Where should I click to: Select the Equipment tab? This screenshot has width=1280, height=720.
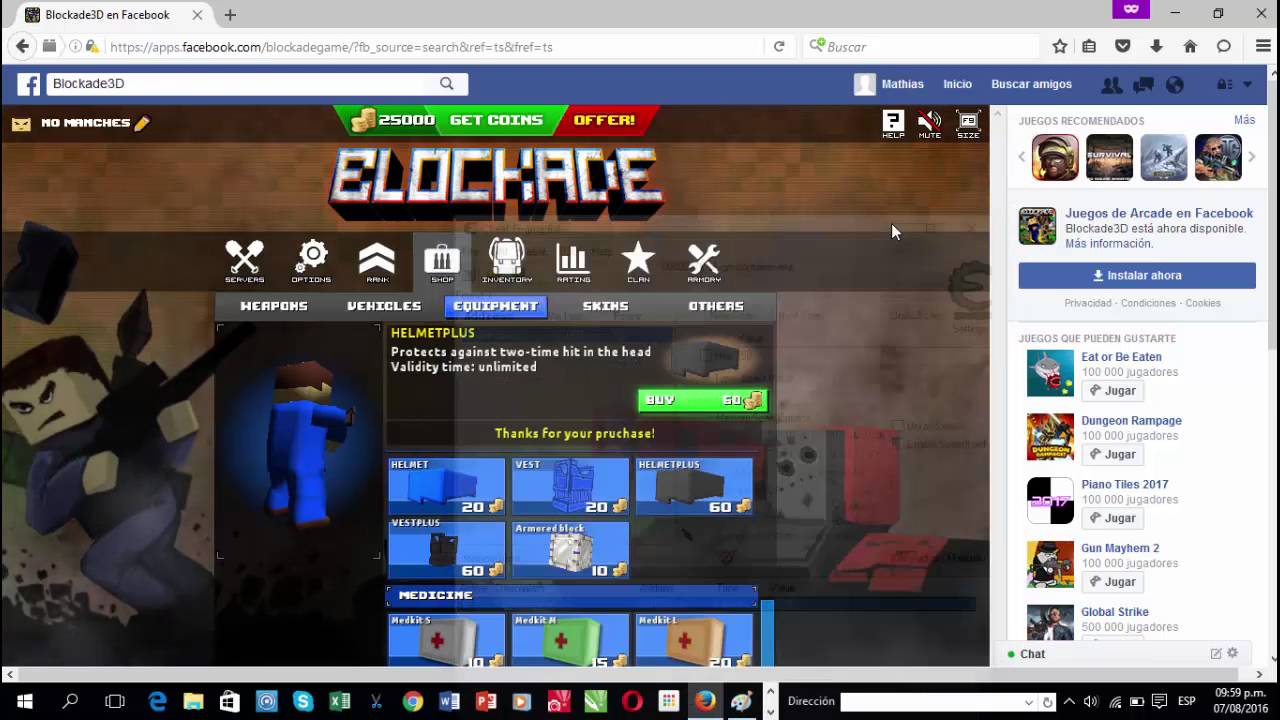point(496,306)
